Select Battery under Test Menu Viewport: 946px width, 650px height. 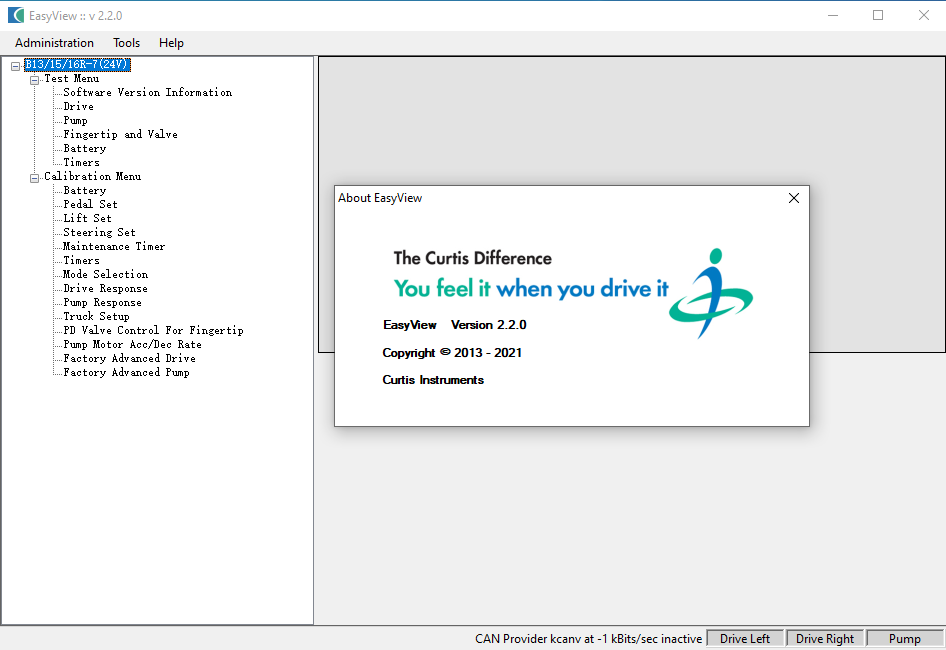(x=84, y=148)
